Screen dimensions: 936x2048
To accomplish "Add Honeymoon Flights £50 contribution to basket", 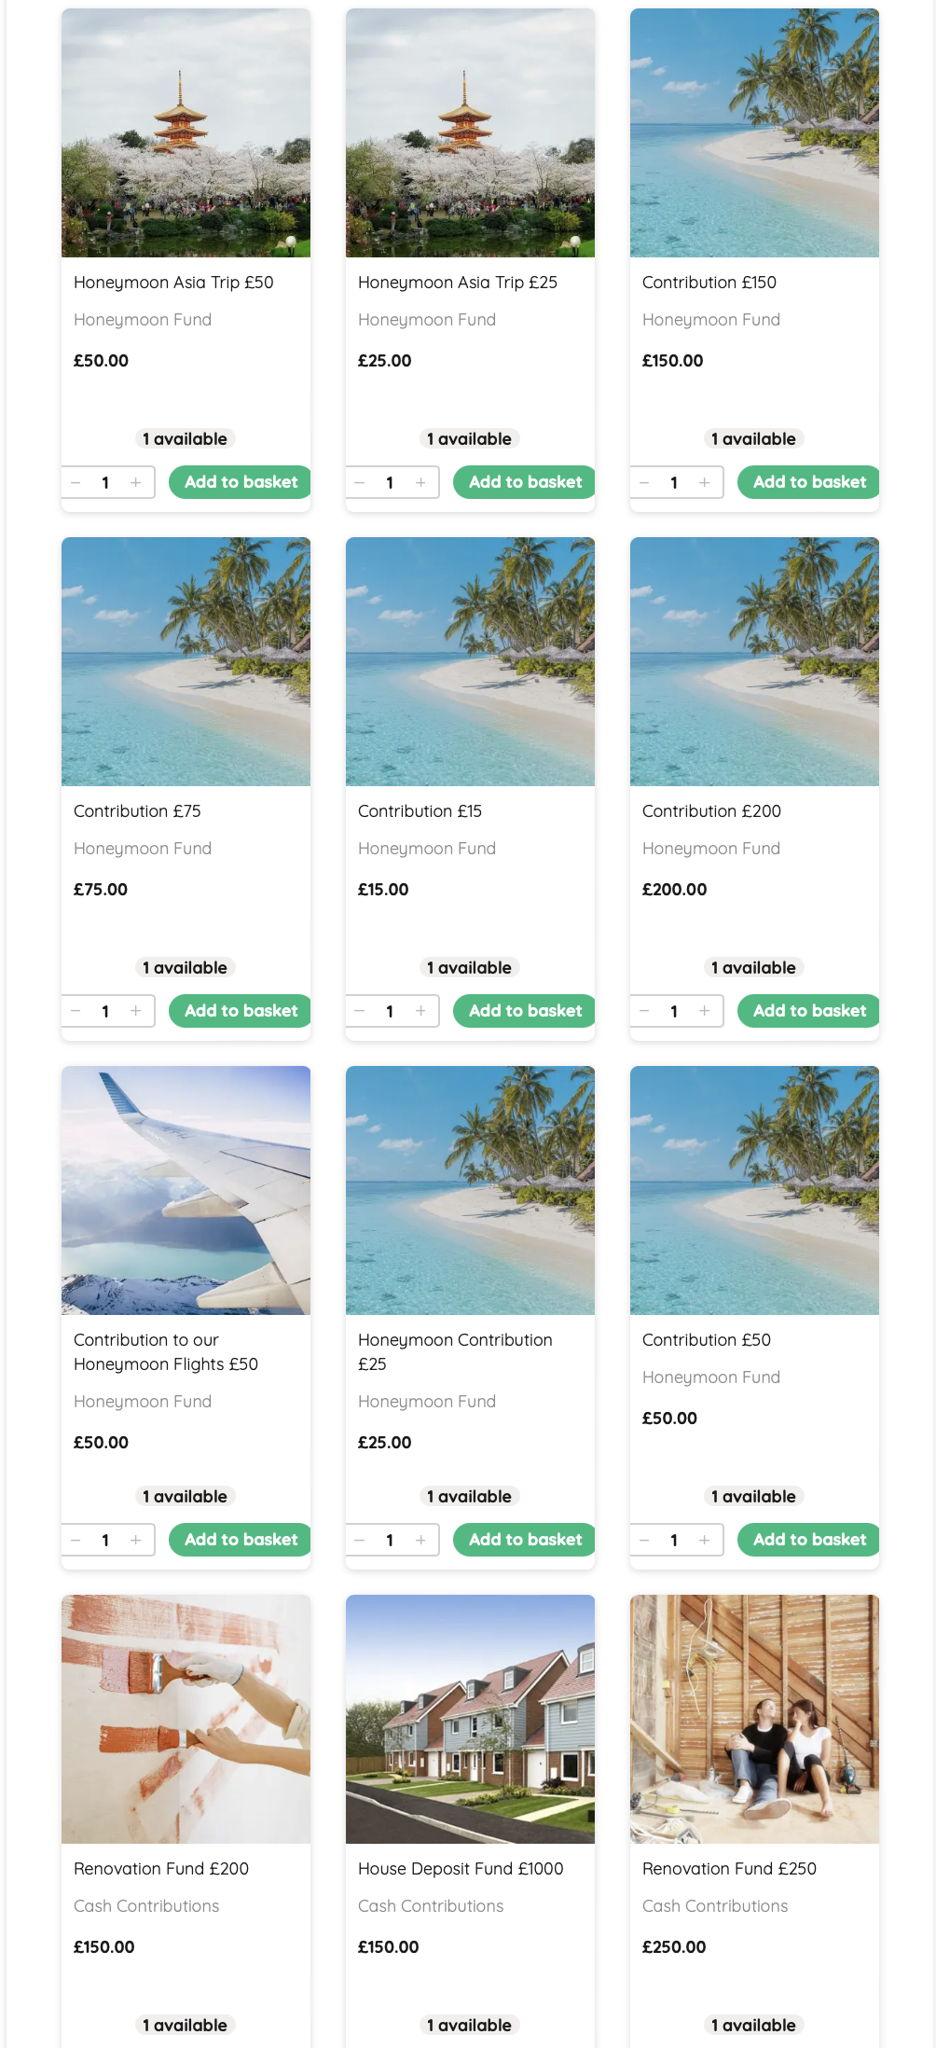I will tap(240, 1540).
